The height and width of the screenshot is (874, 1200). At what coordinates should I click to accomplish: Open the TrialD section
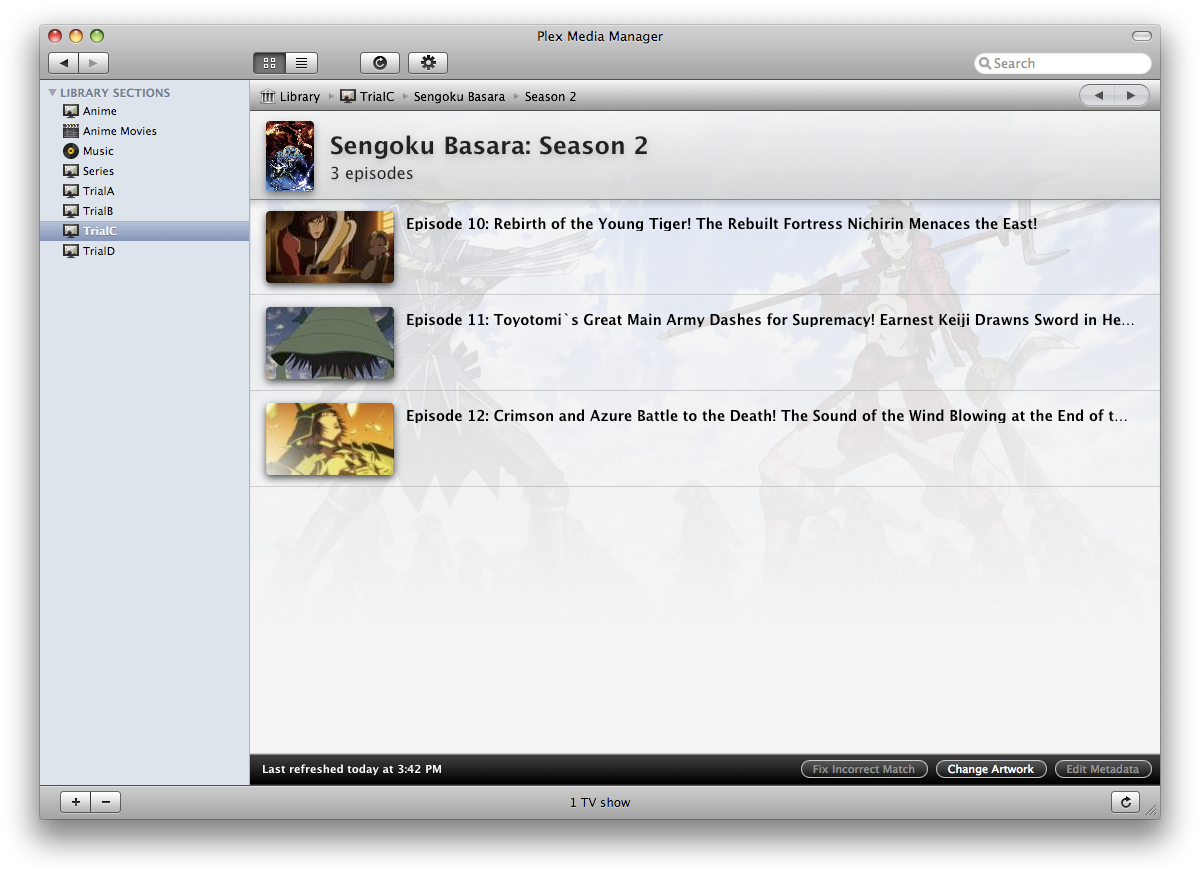144,251
